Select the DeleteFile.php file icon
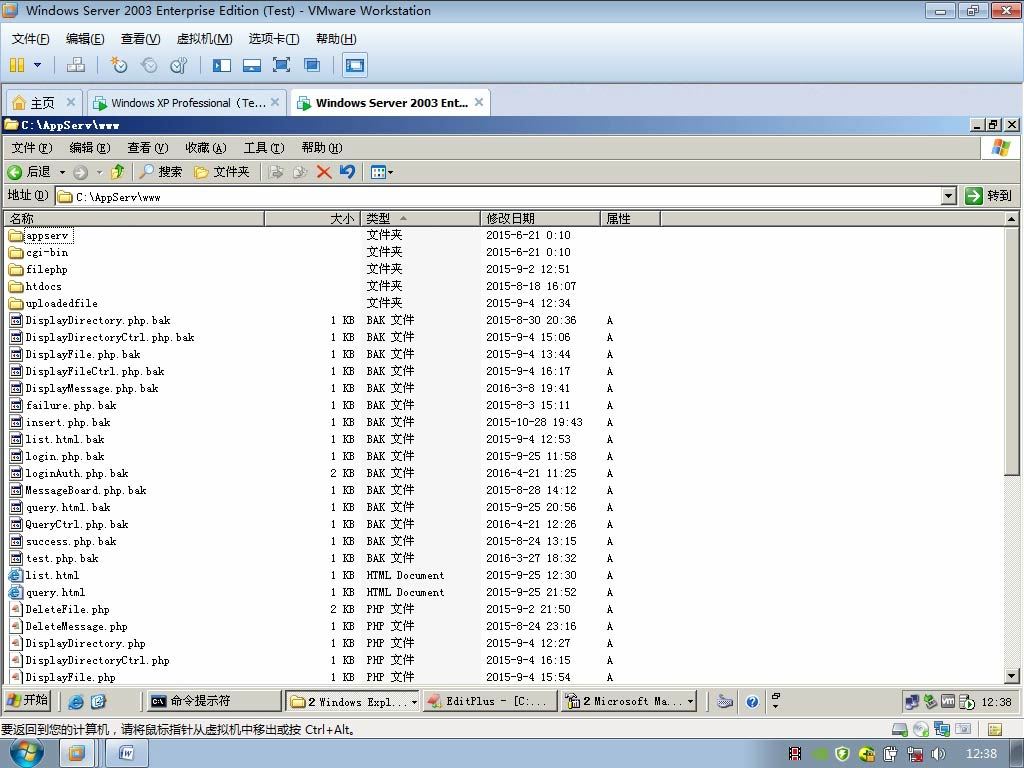 coord(16,609)
